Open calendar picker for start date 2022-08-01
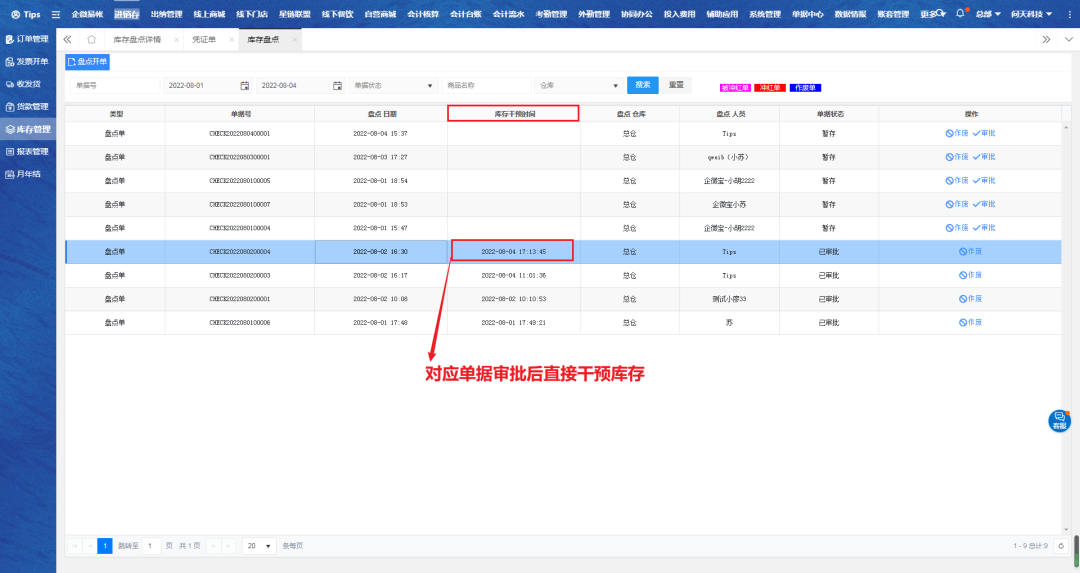This screenshot has width=1080, height=573. [244, 85]
